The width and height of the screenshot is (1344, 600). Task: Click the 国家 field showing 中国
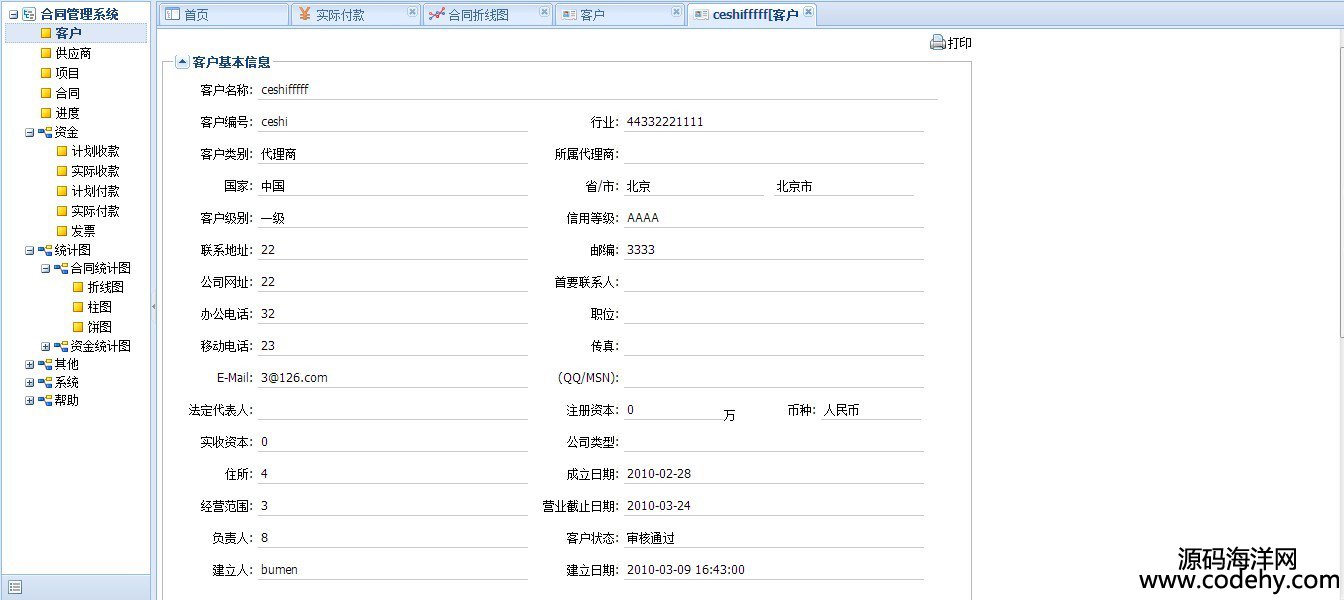coord(393,186)
